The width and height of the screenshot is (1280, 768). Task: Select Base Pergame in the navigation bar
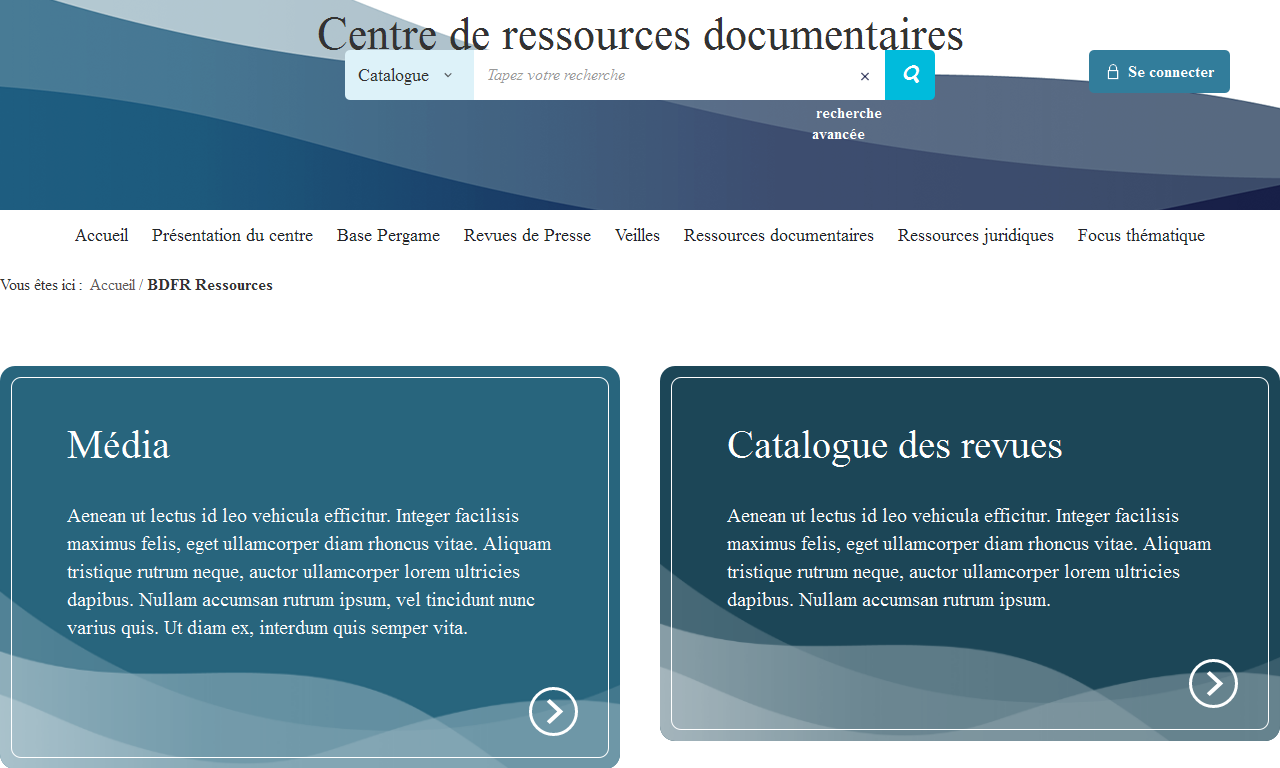click(388, 236)
